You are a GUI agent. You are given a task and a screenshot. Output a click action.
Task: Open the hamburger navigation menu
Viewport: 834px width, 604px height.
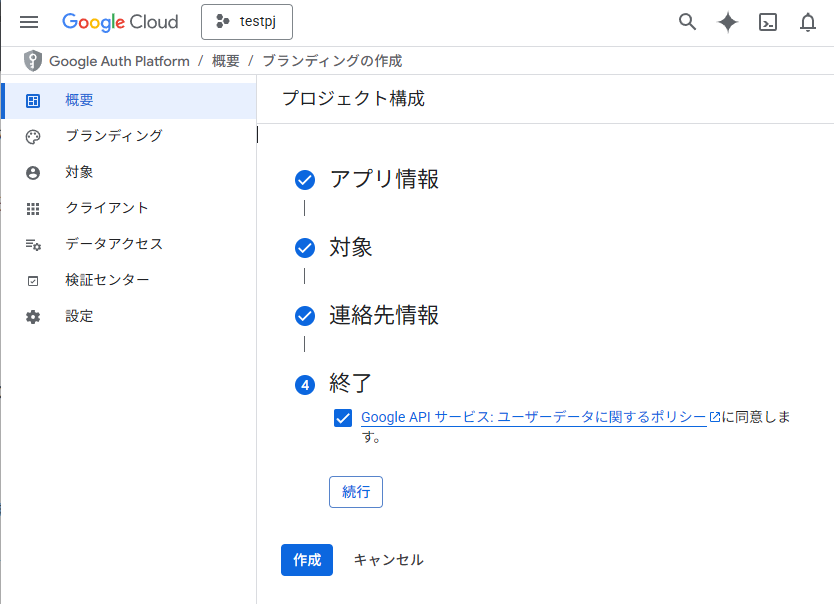[x=29, y=22]
